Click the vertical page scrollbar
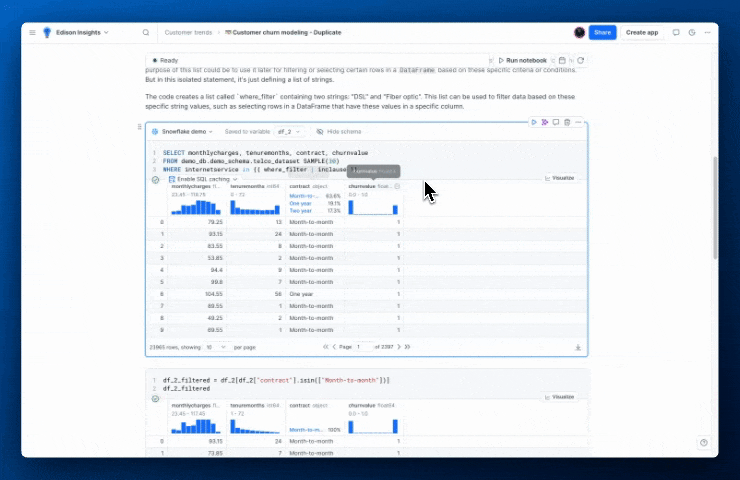The image size is (740, 480). 715,208
